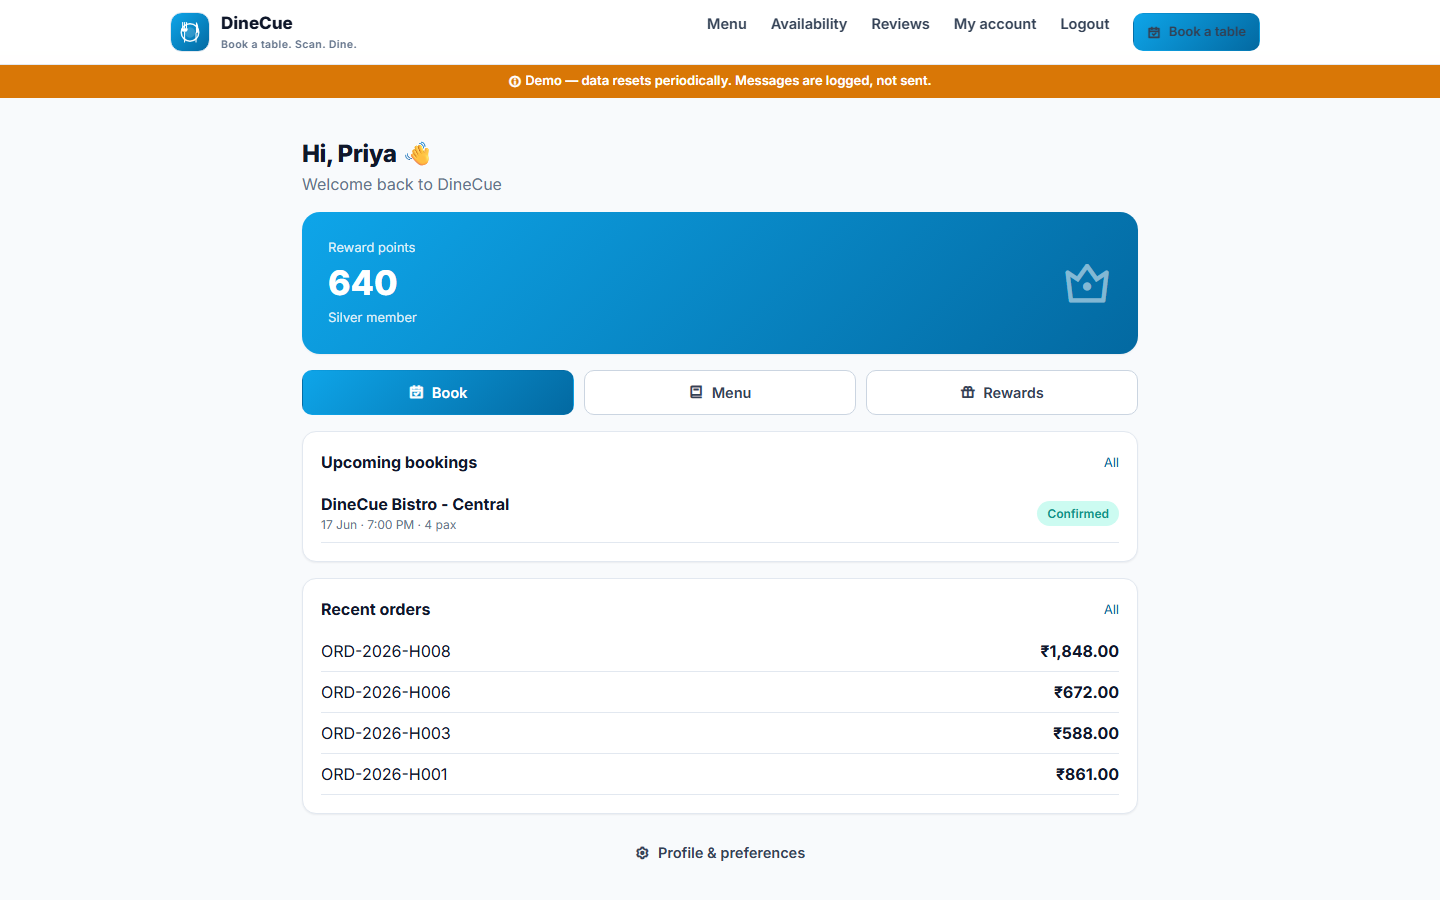Click the calendar icon in Book button

(416, 393)
